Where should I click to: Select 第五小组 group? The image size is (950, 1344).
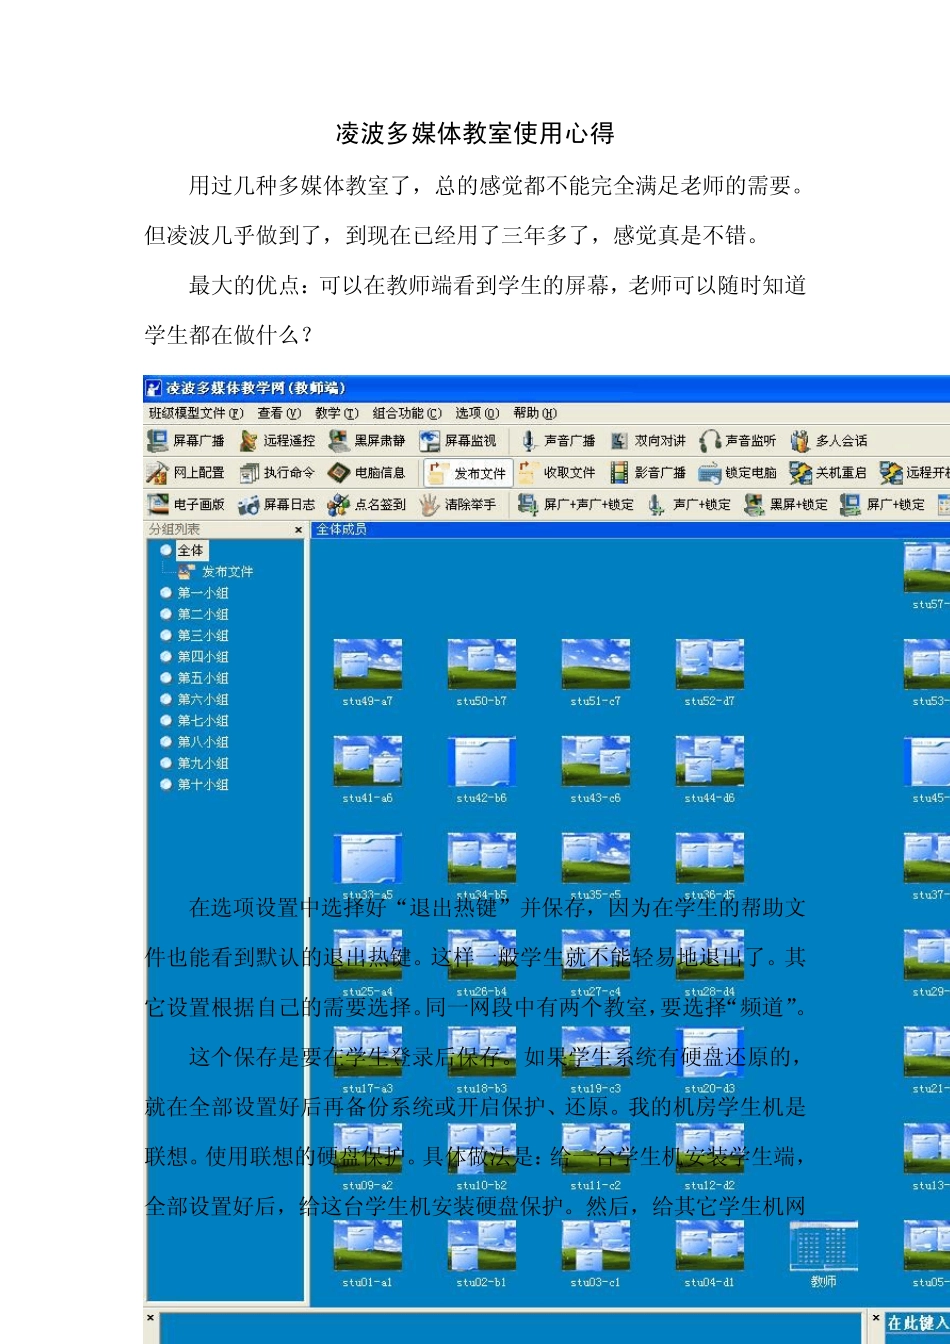203,678
